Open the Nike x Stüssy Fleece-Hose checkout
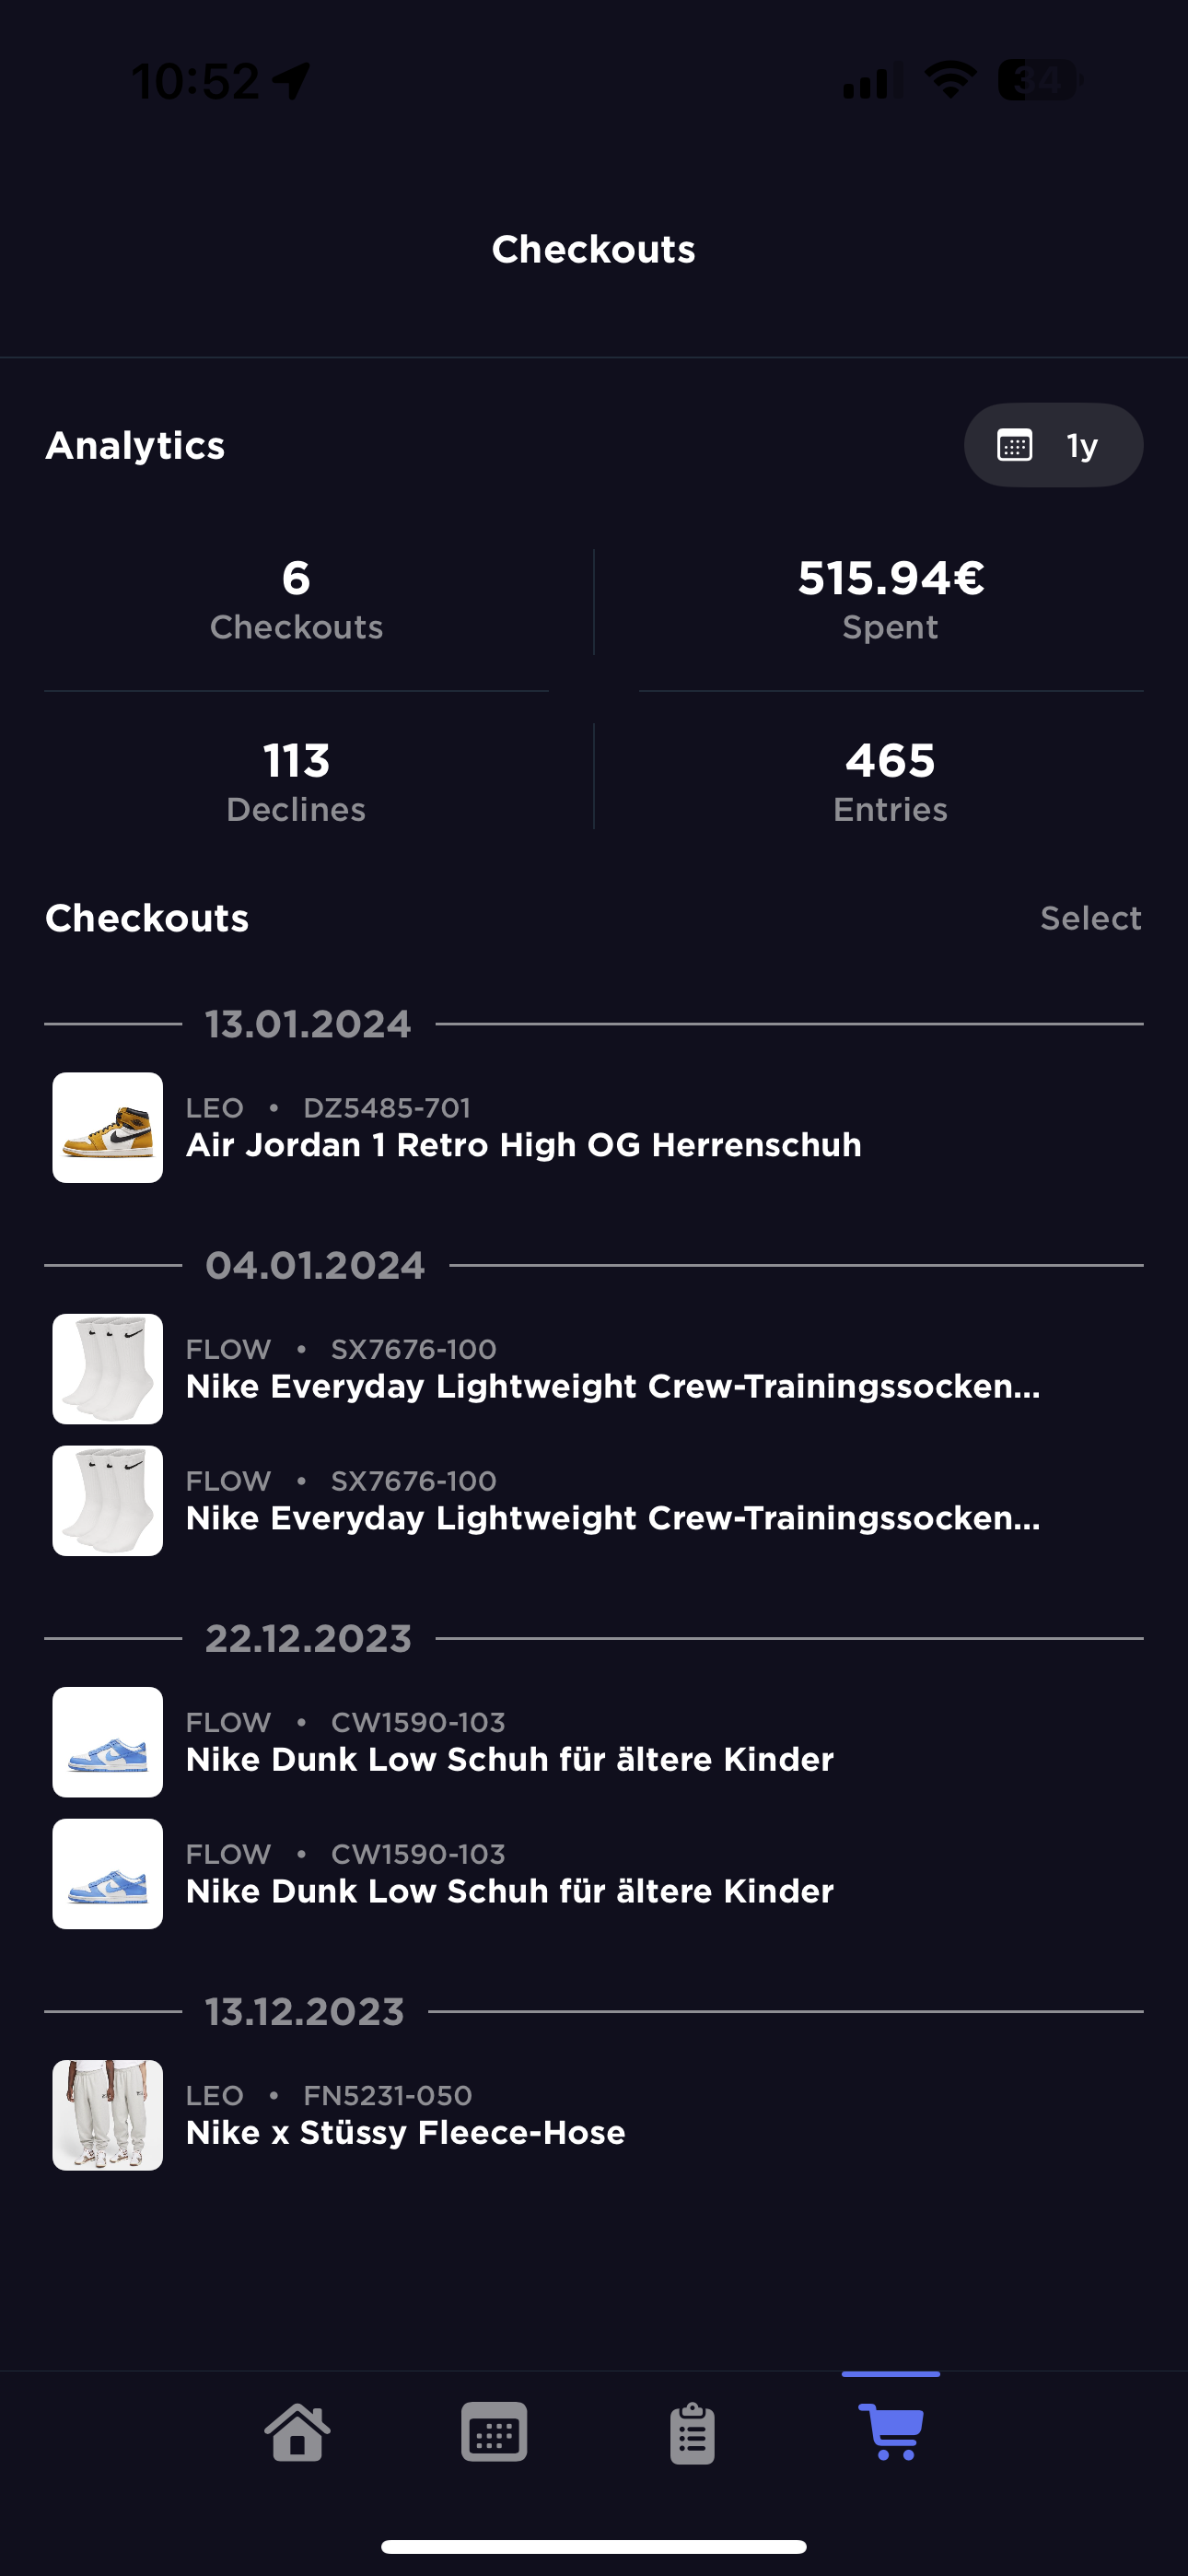The image size is (1188, 2576). tap(405, 2132)
